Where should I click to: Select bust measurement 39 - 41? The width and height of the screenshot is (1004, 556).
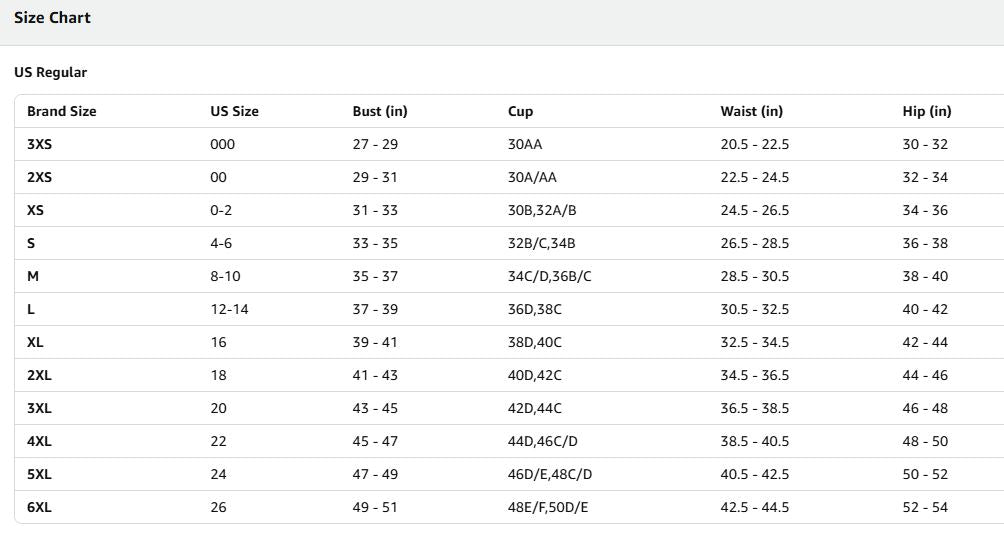coord(375,342)
